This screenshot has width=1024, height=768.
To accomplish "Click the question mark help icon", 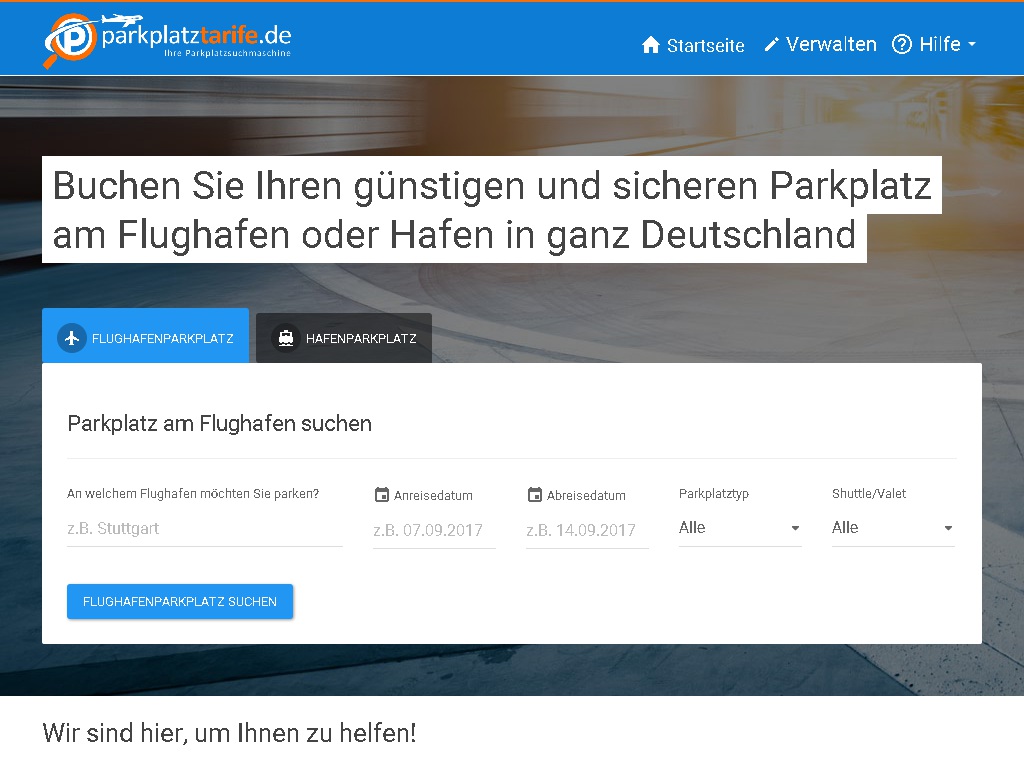I will pyautogui.click(x=902, y=45).
